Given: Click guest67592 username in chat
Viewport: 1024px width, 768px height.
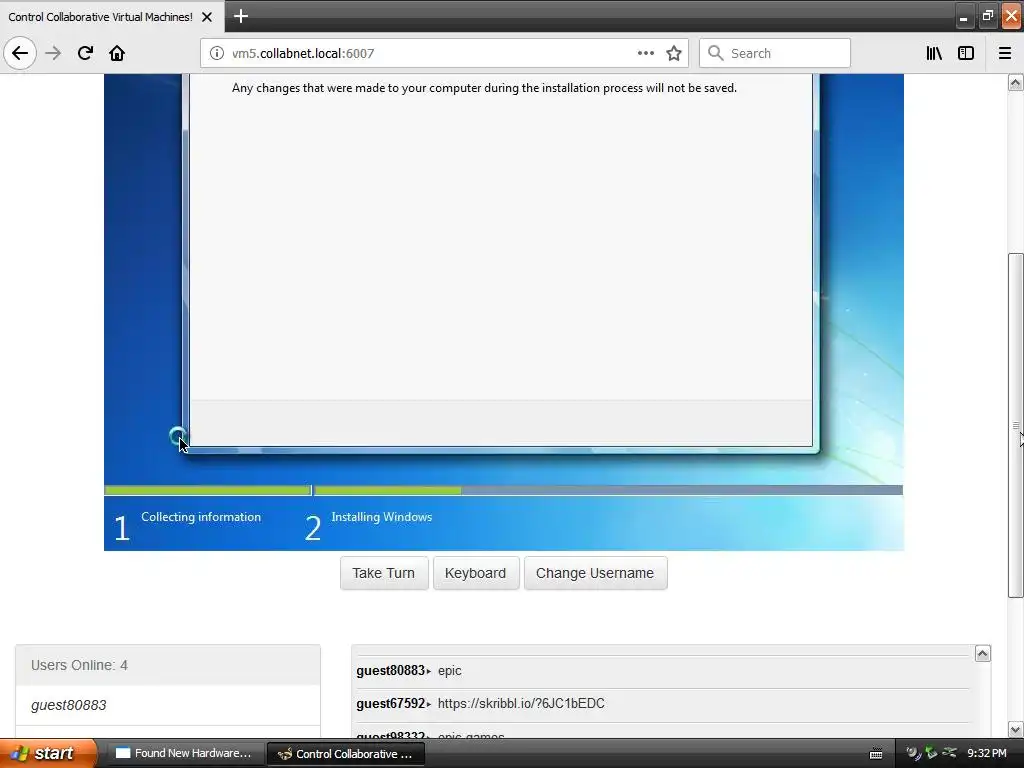Looking at the screenshot, I should tap(391, 703).
